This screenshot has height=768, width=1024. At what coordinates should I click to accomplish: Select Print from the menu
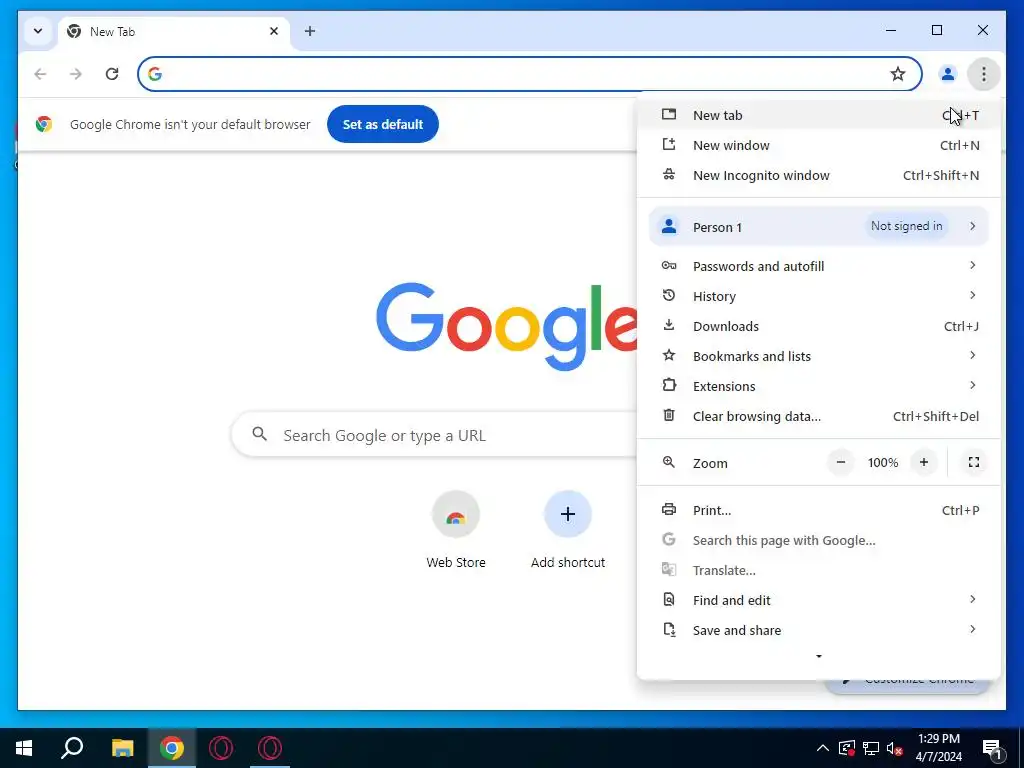(818, 510)
